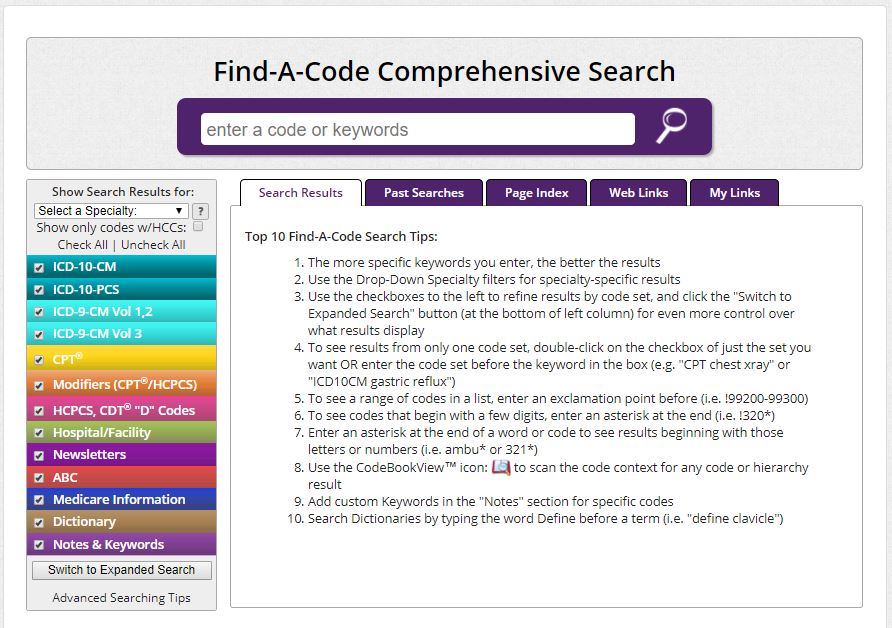Click tip 1 about specific keywords

pos(484,262)
